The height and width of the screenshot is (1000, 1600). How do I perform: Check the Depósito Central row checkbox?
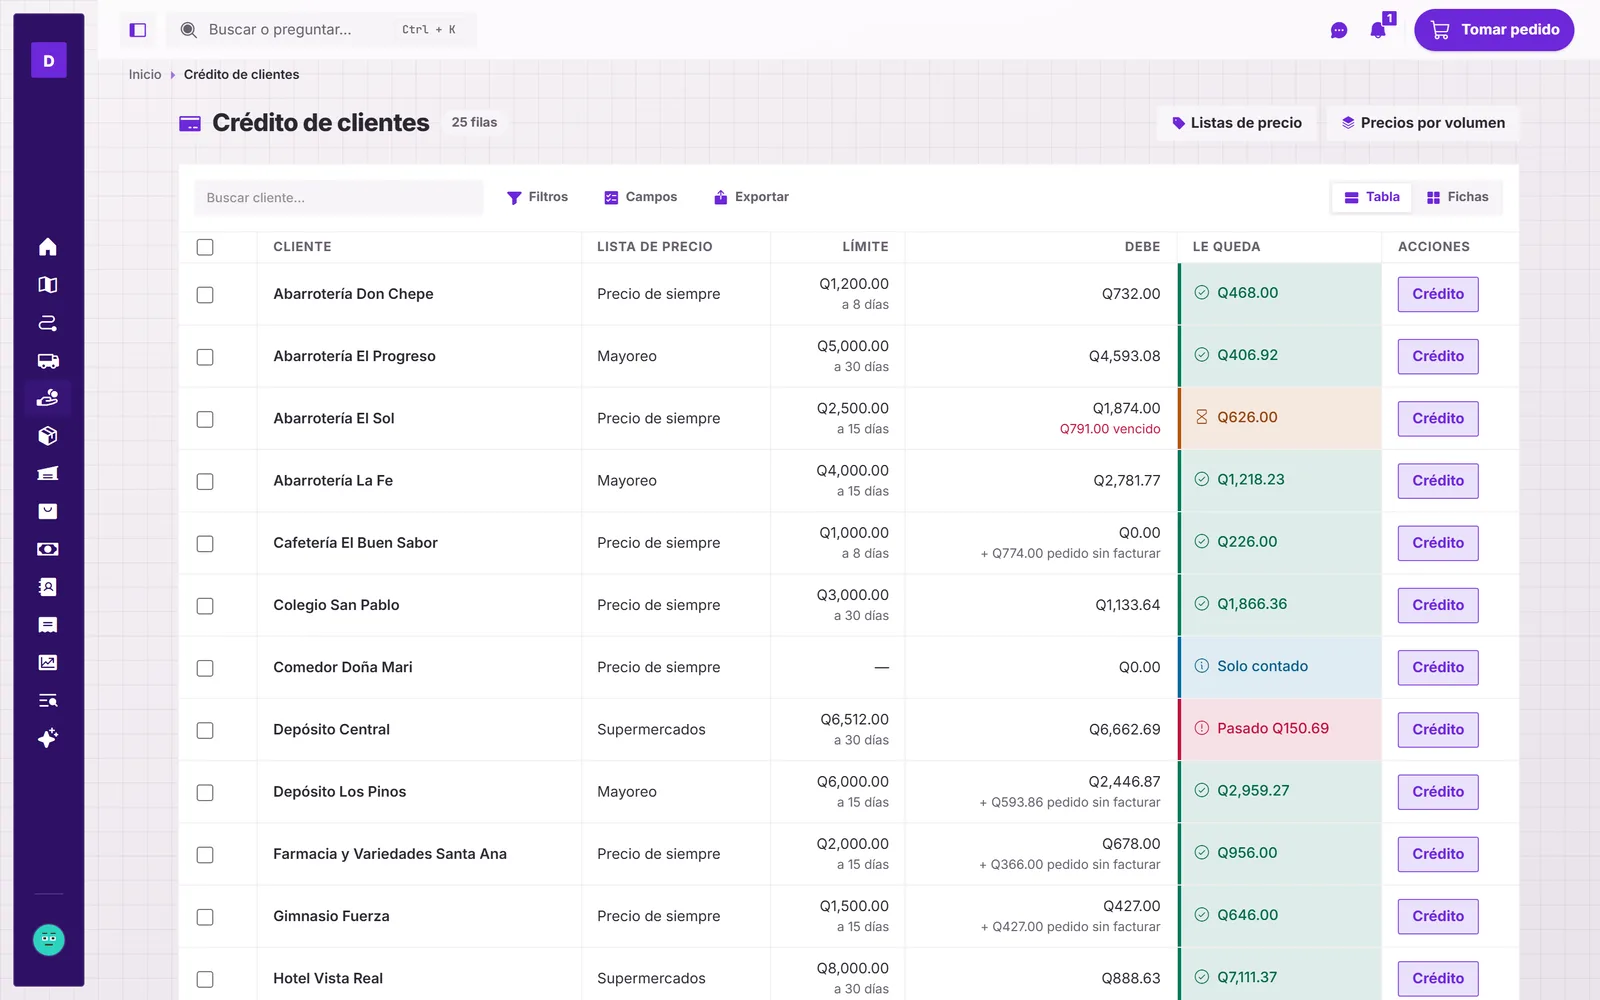(x=205, y=730)
